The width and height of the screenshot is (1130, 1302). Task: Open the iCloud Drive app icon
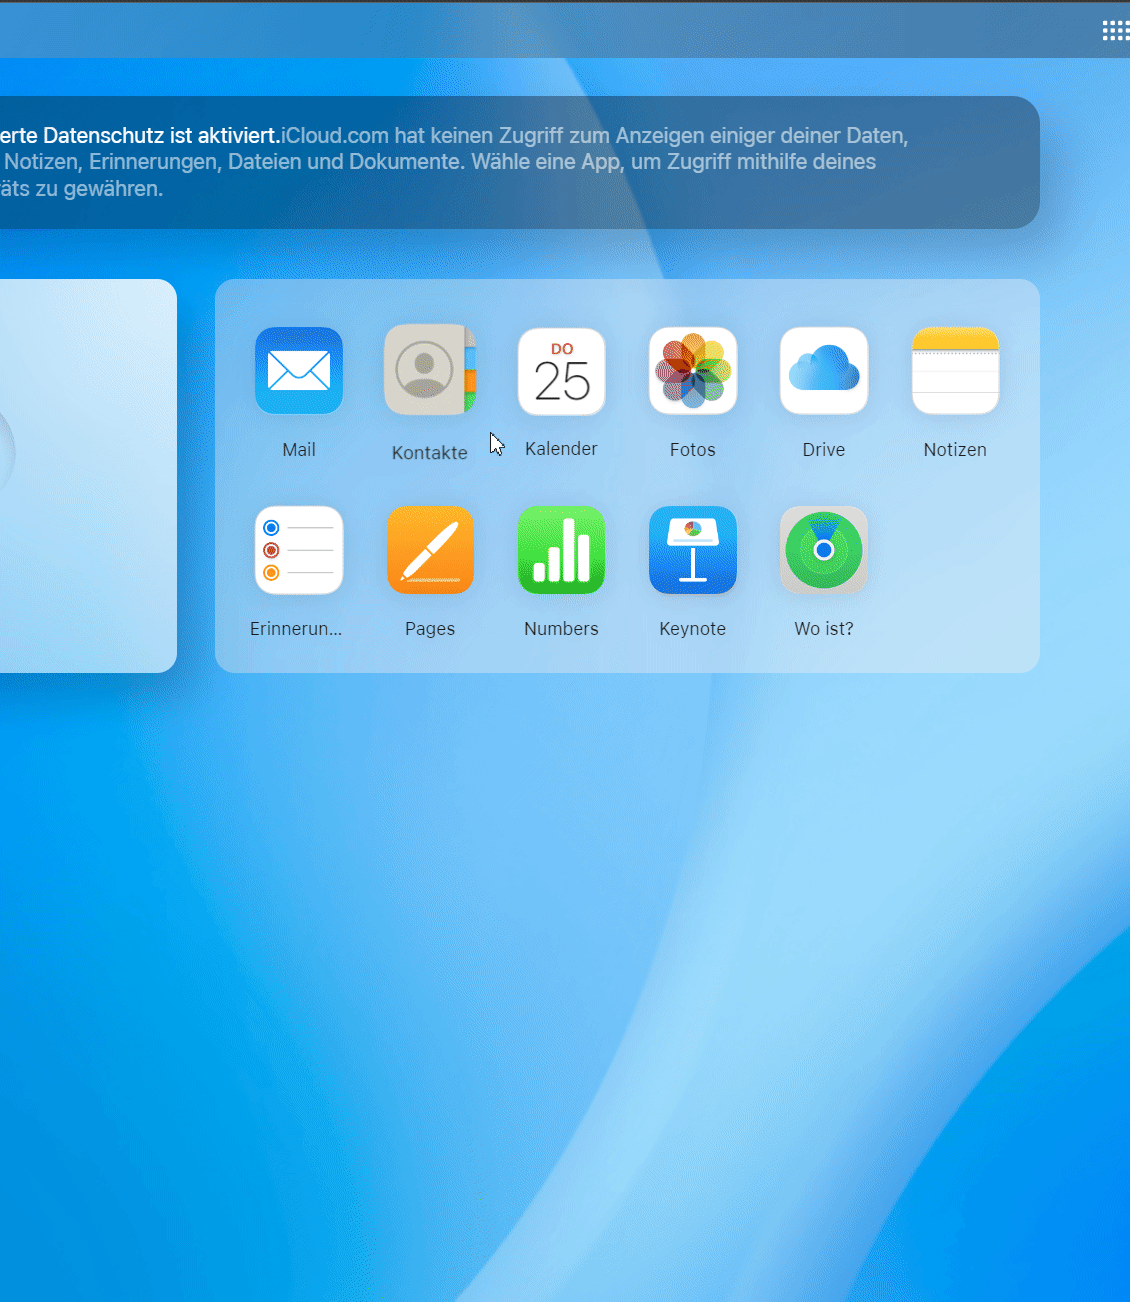(824, 371)
